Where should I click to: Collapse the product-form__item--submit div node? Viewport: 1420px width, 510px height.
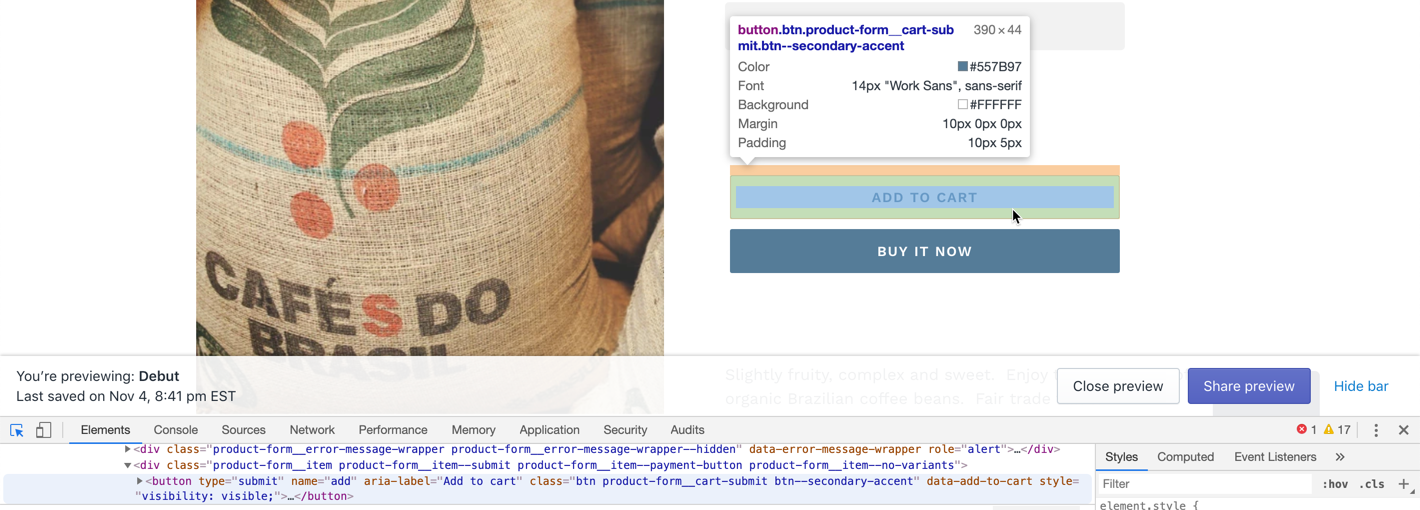(127, 465)
